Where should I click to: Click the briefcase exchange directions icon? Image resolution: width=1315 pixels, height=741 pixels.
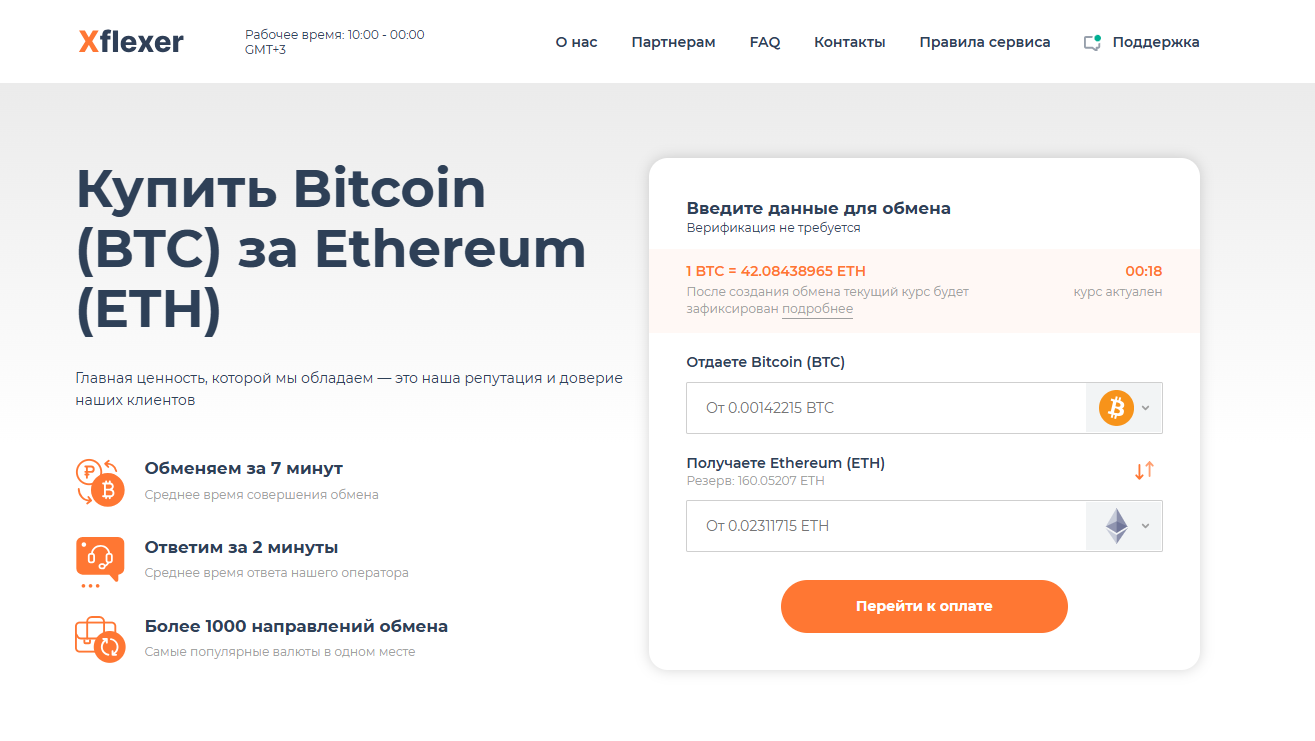pos(100,638)
